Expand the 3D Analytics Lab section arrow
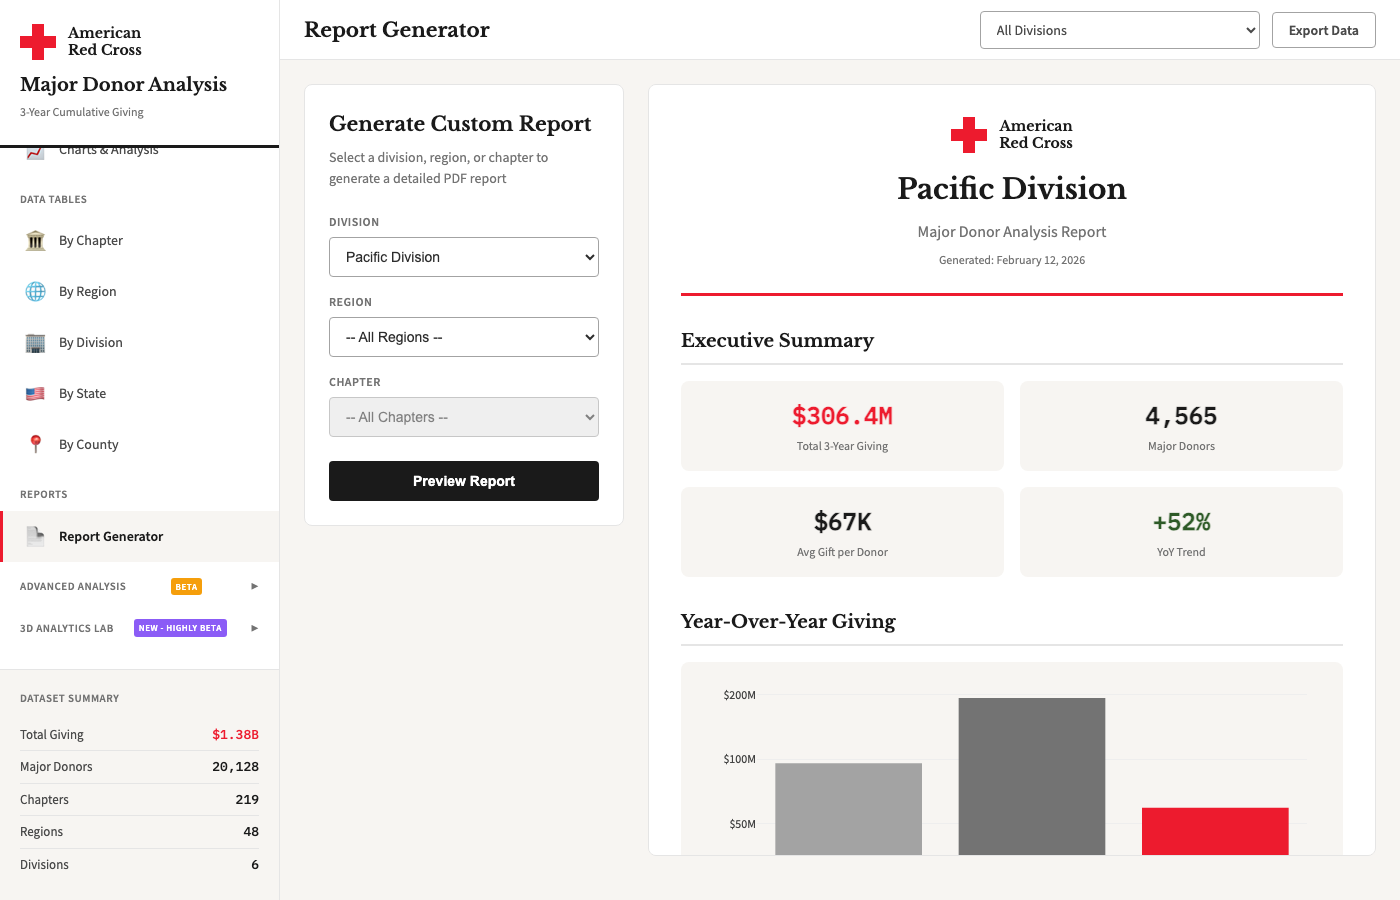1400x900 pixels. click(x=254, y=628)
